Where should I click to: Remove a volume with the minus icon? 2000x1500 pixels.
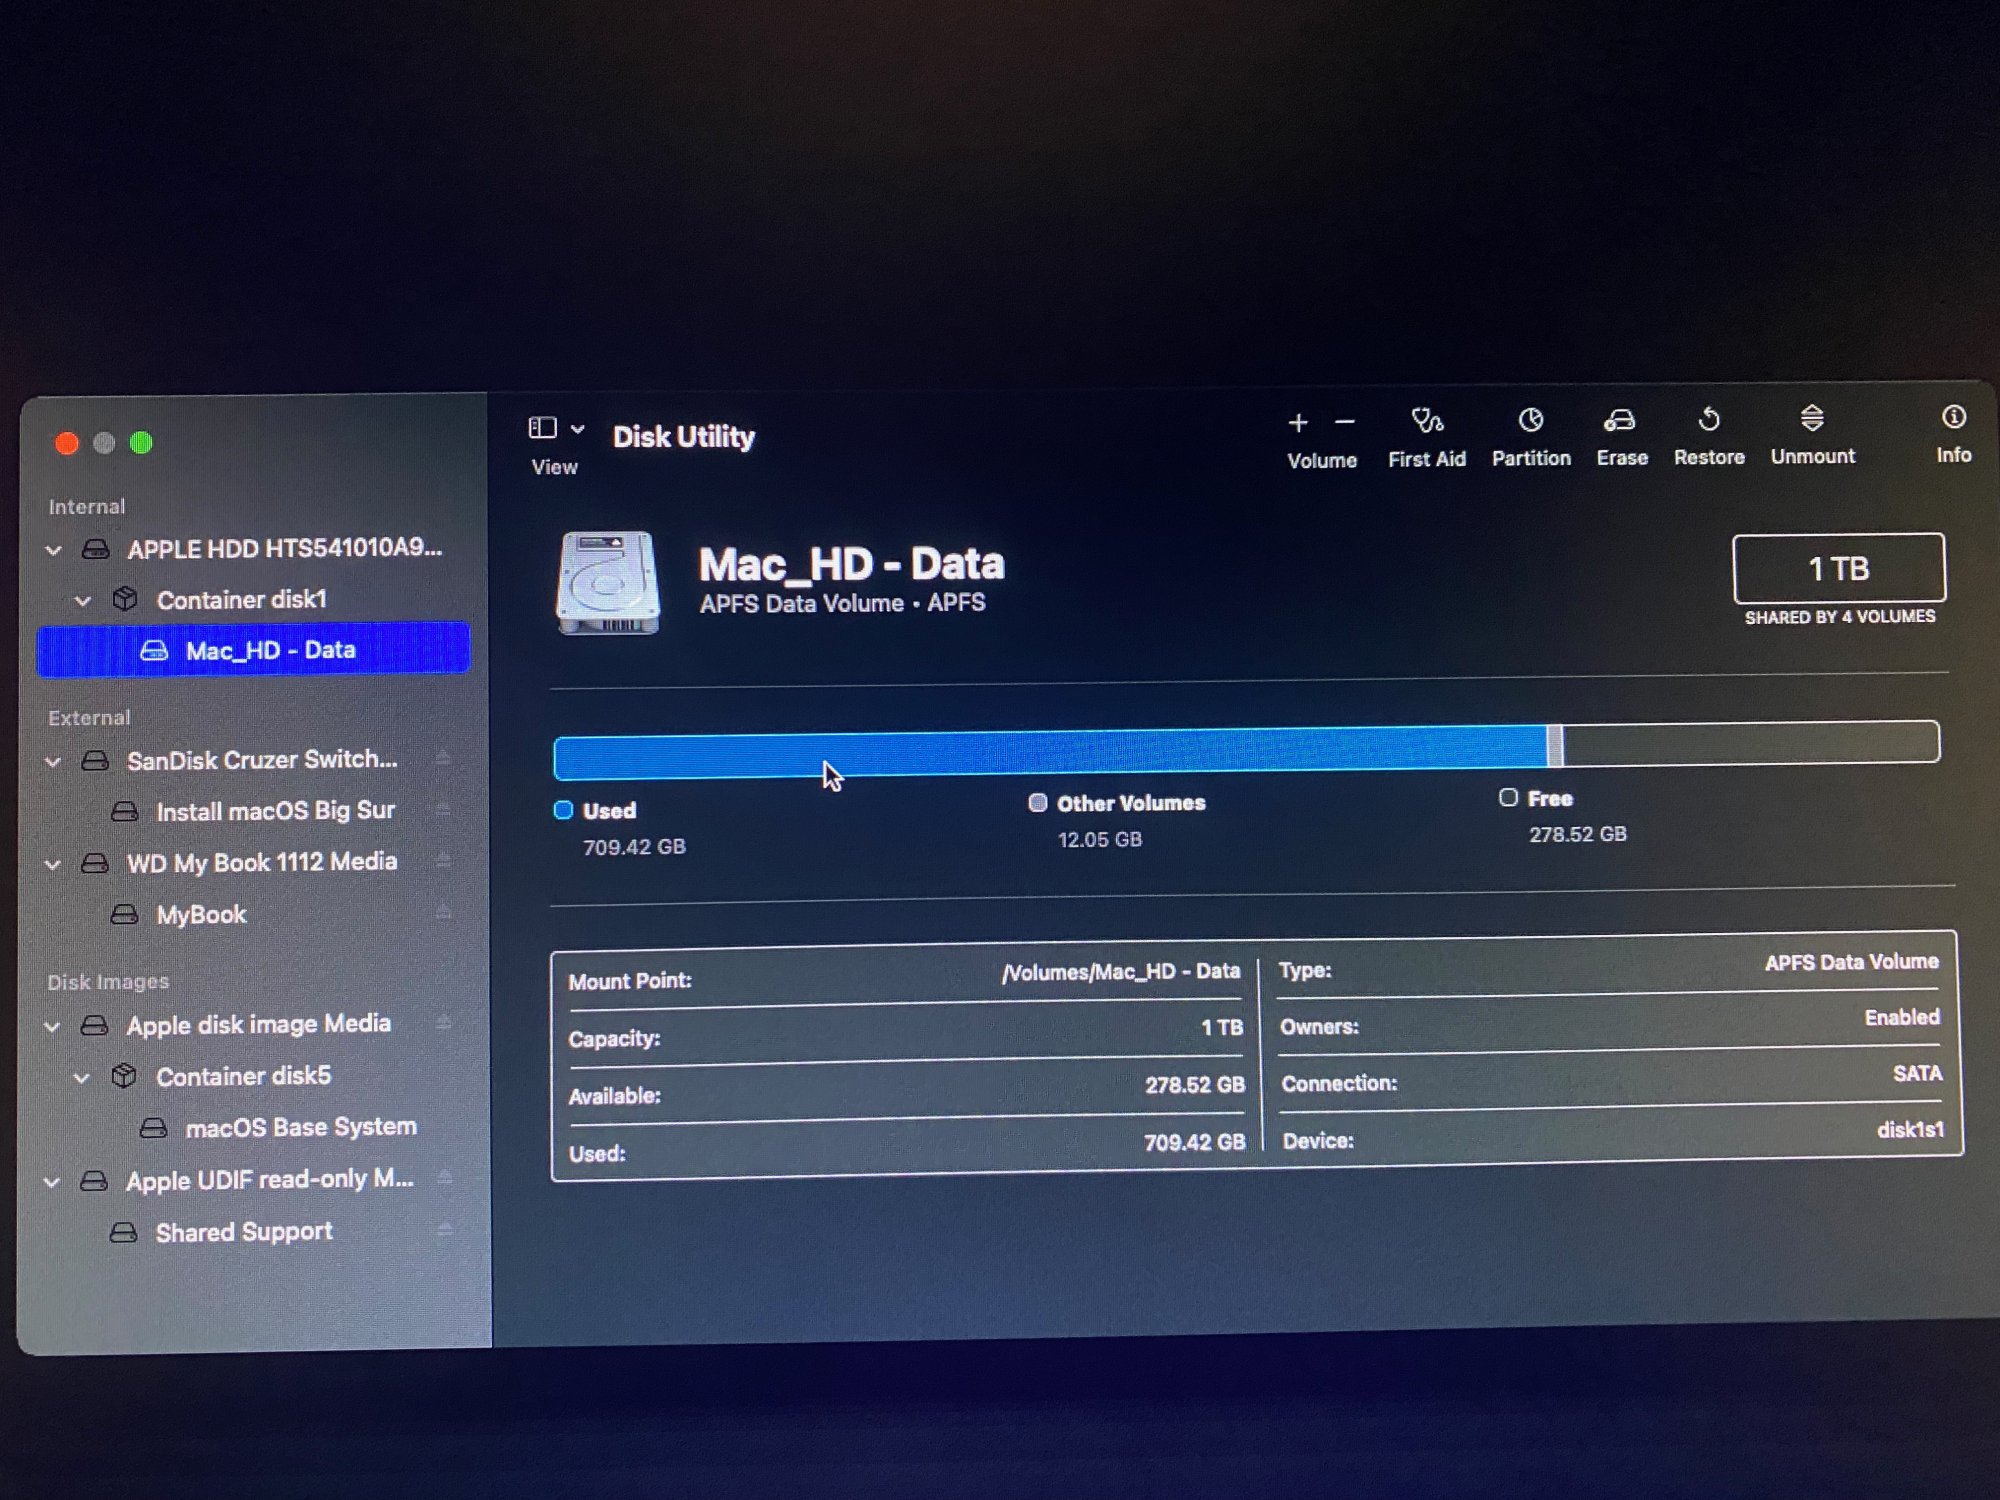coord(1345,423)
